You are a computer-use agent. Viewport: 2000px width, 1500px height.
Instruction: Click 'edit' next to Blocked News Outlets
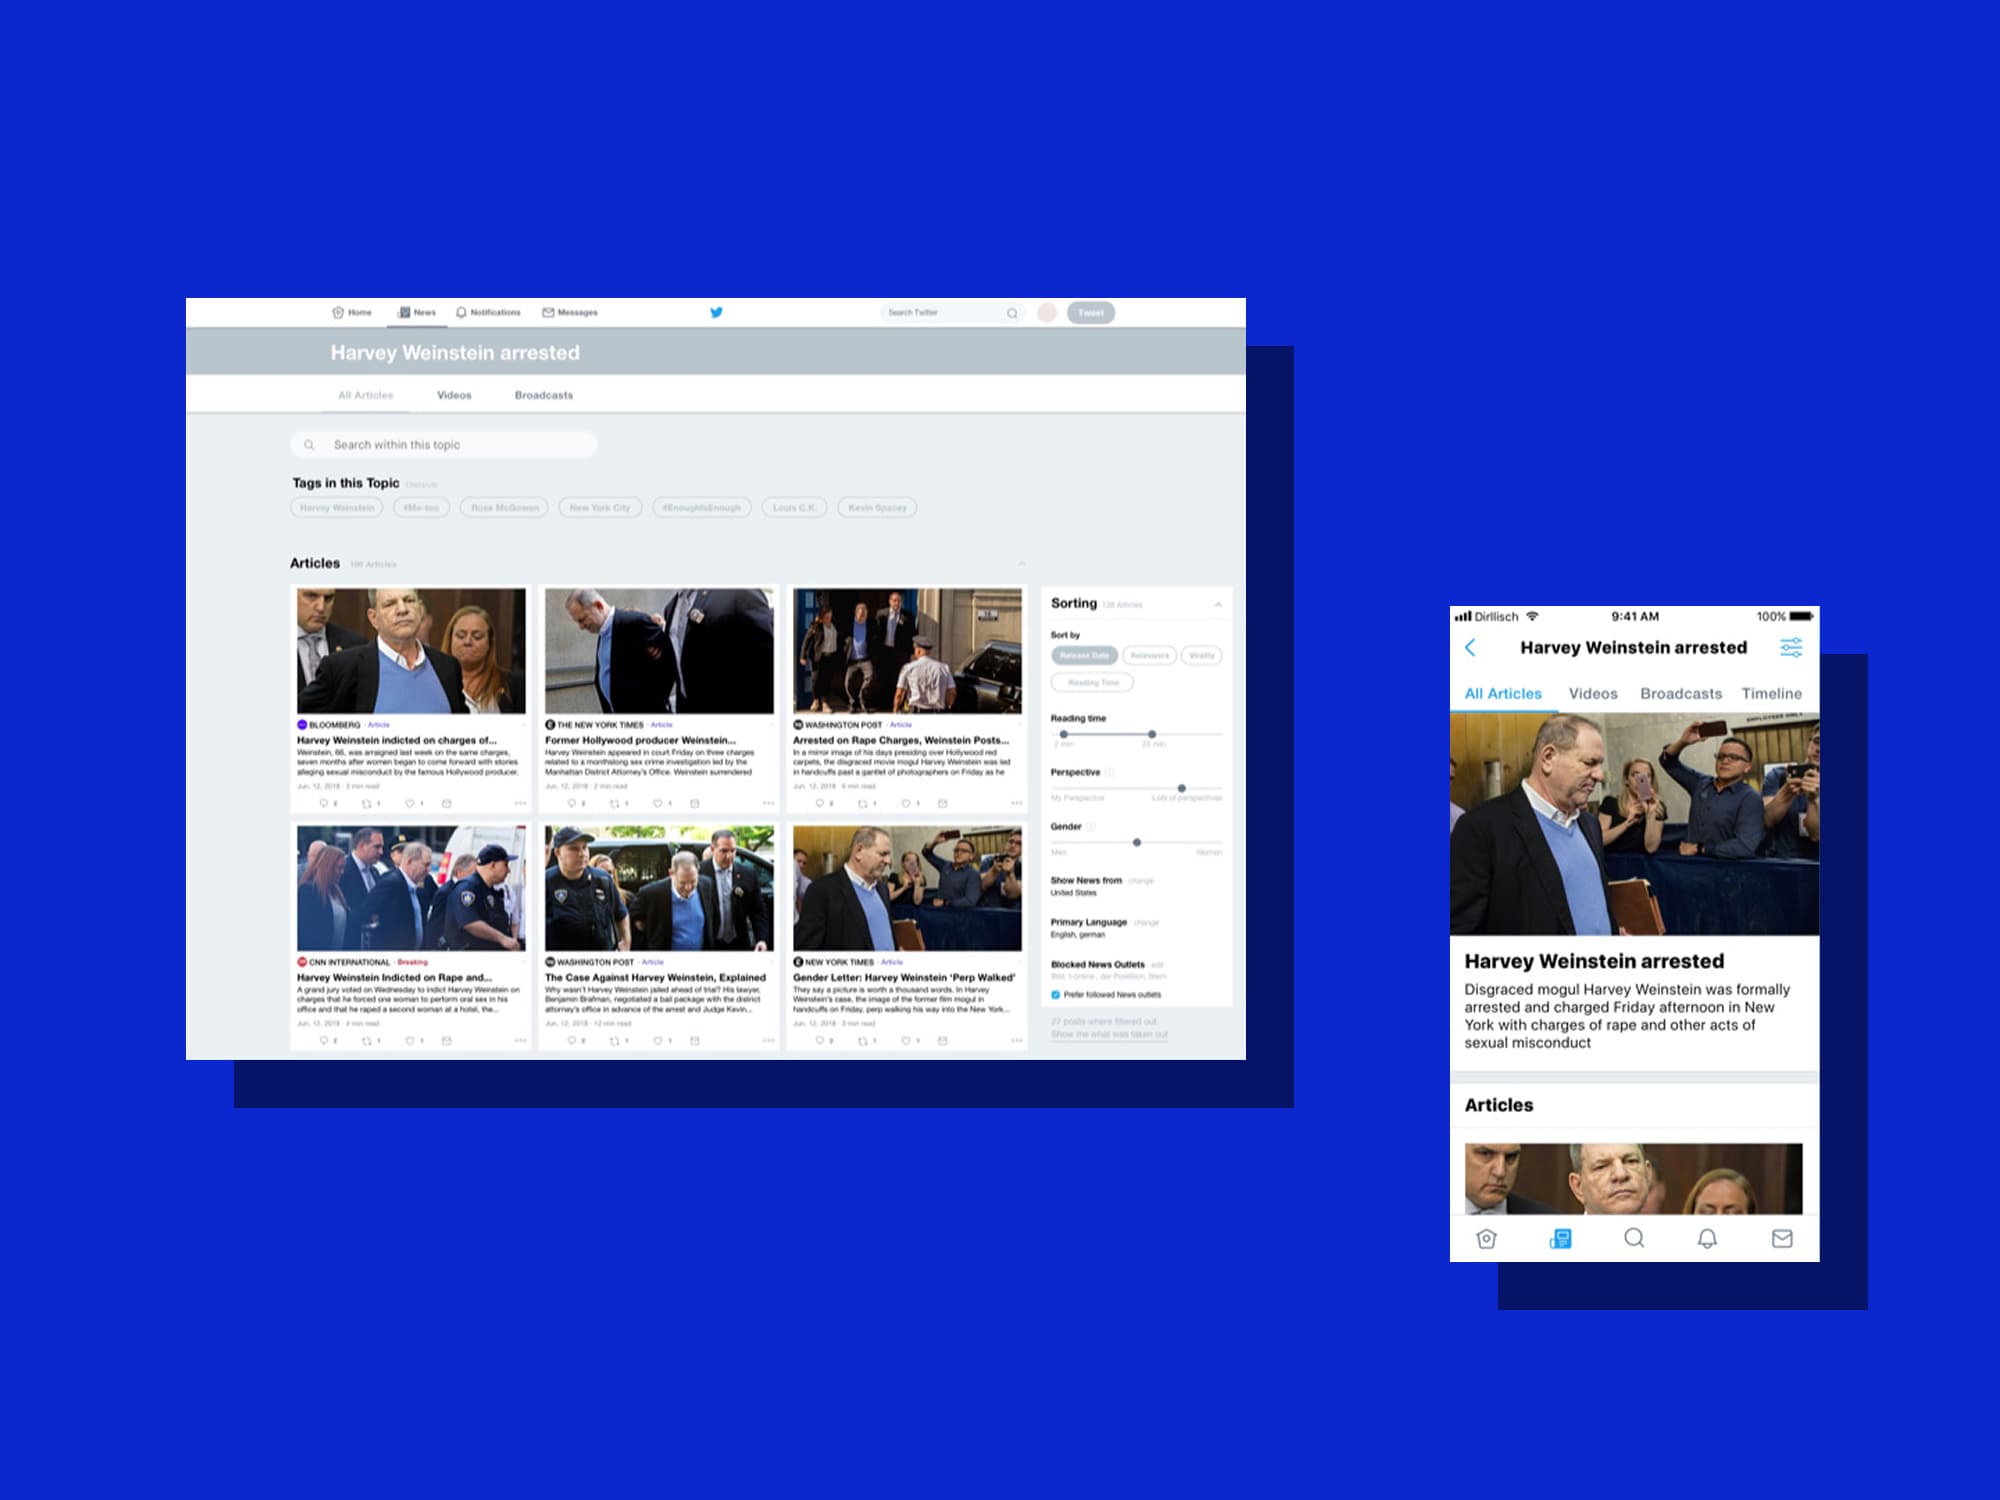1157,965
